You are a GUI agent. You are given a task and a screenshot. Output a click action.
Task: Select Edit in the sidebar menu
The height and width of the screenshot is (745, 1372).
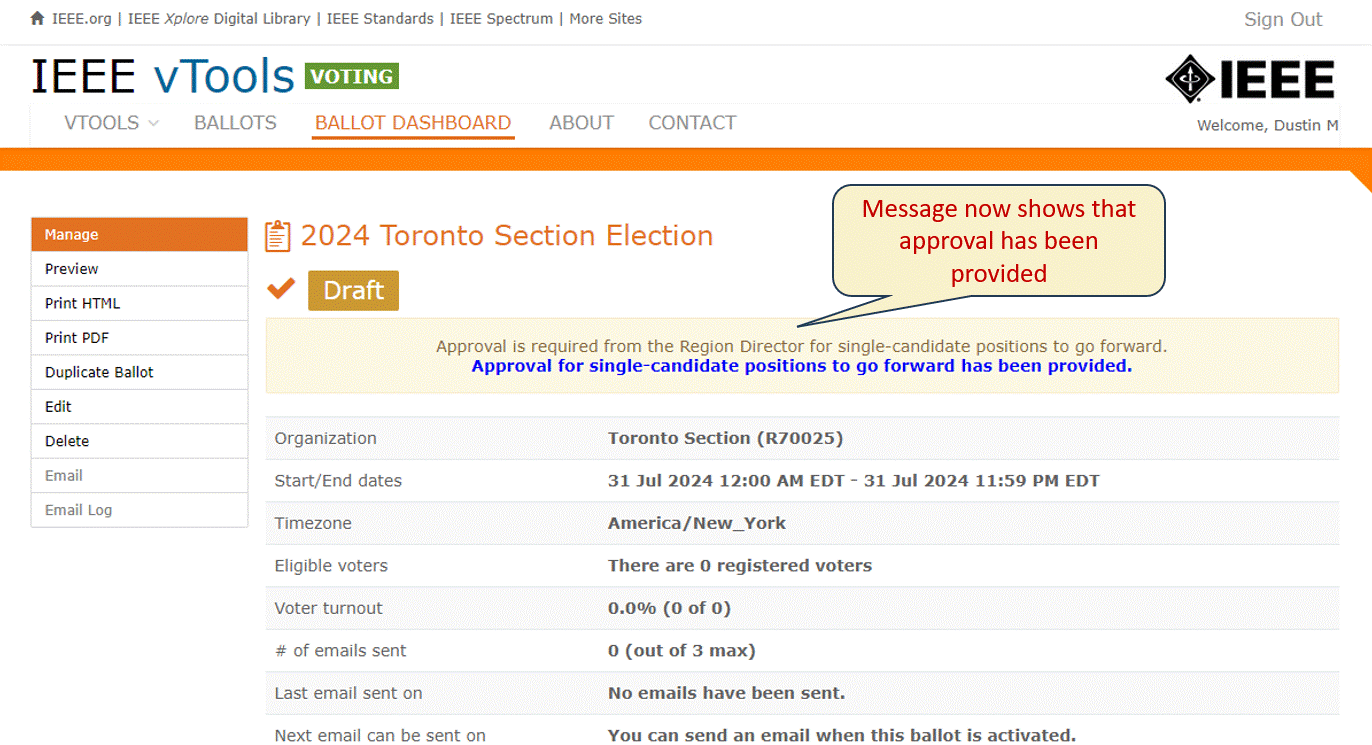(139, 407)
